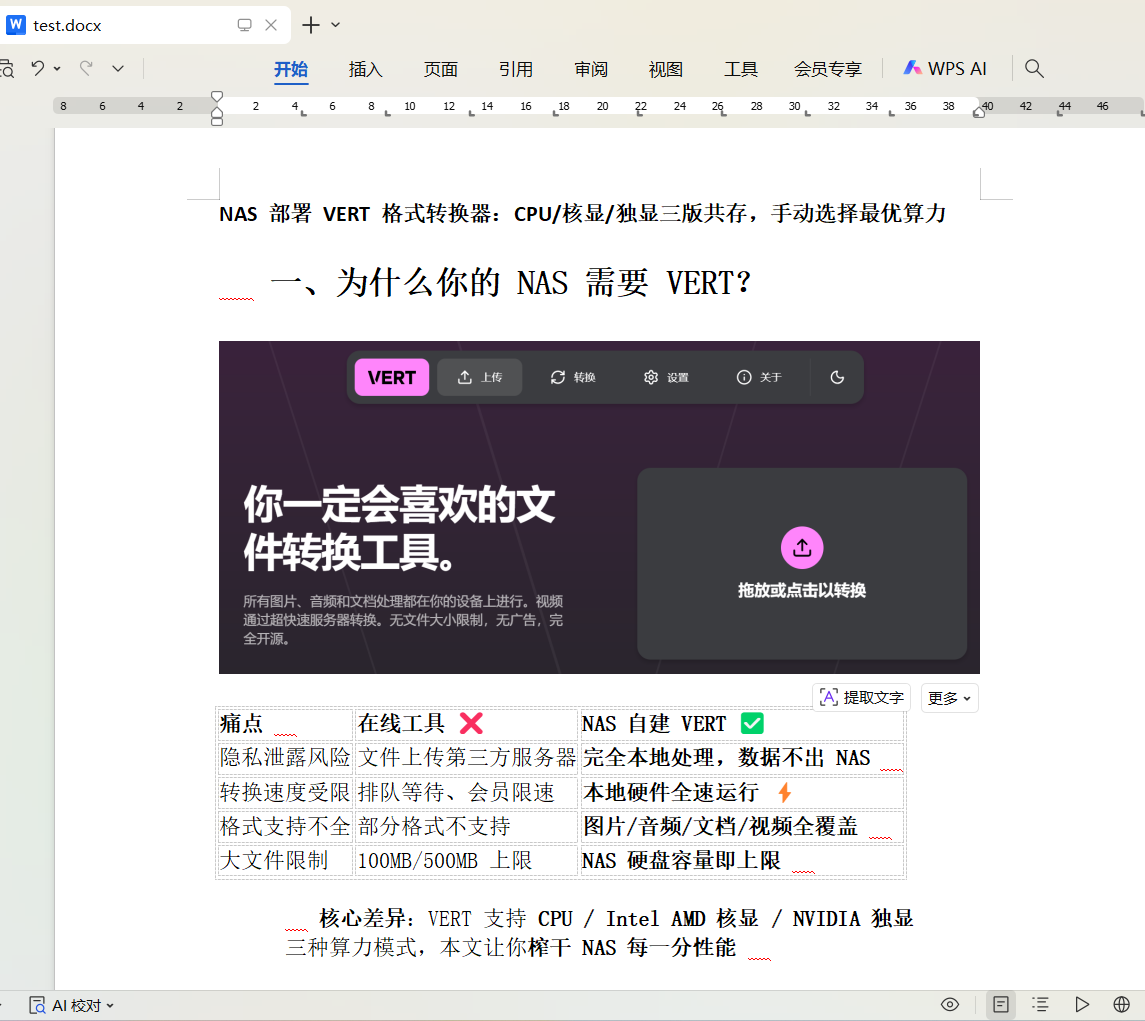
Task: Click the 提取文字 button
Action: [861, 698]
